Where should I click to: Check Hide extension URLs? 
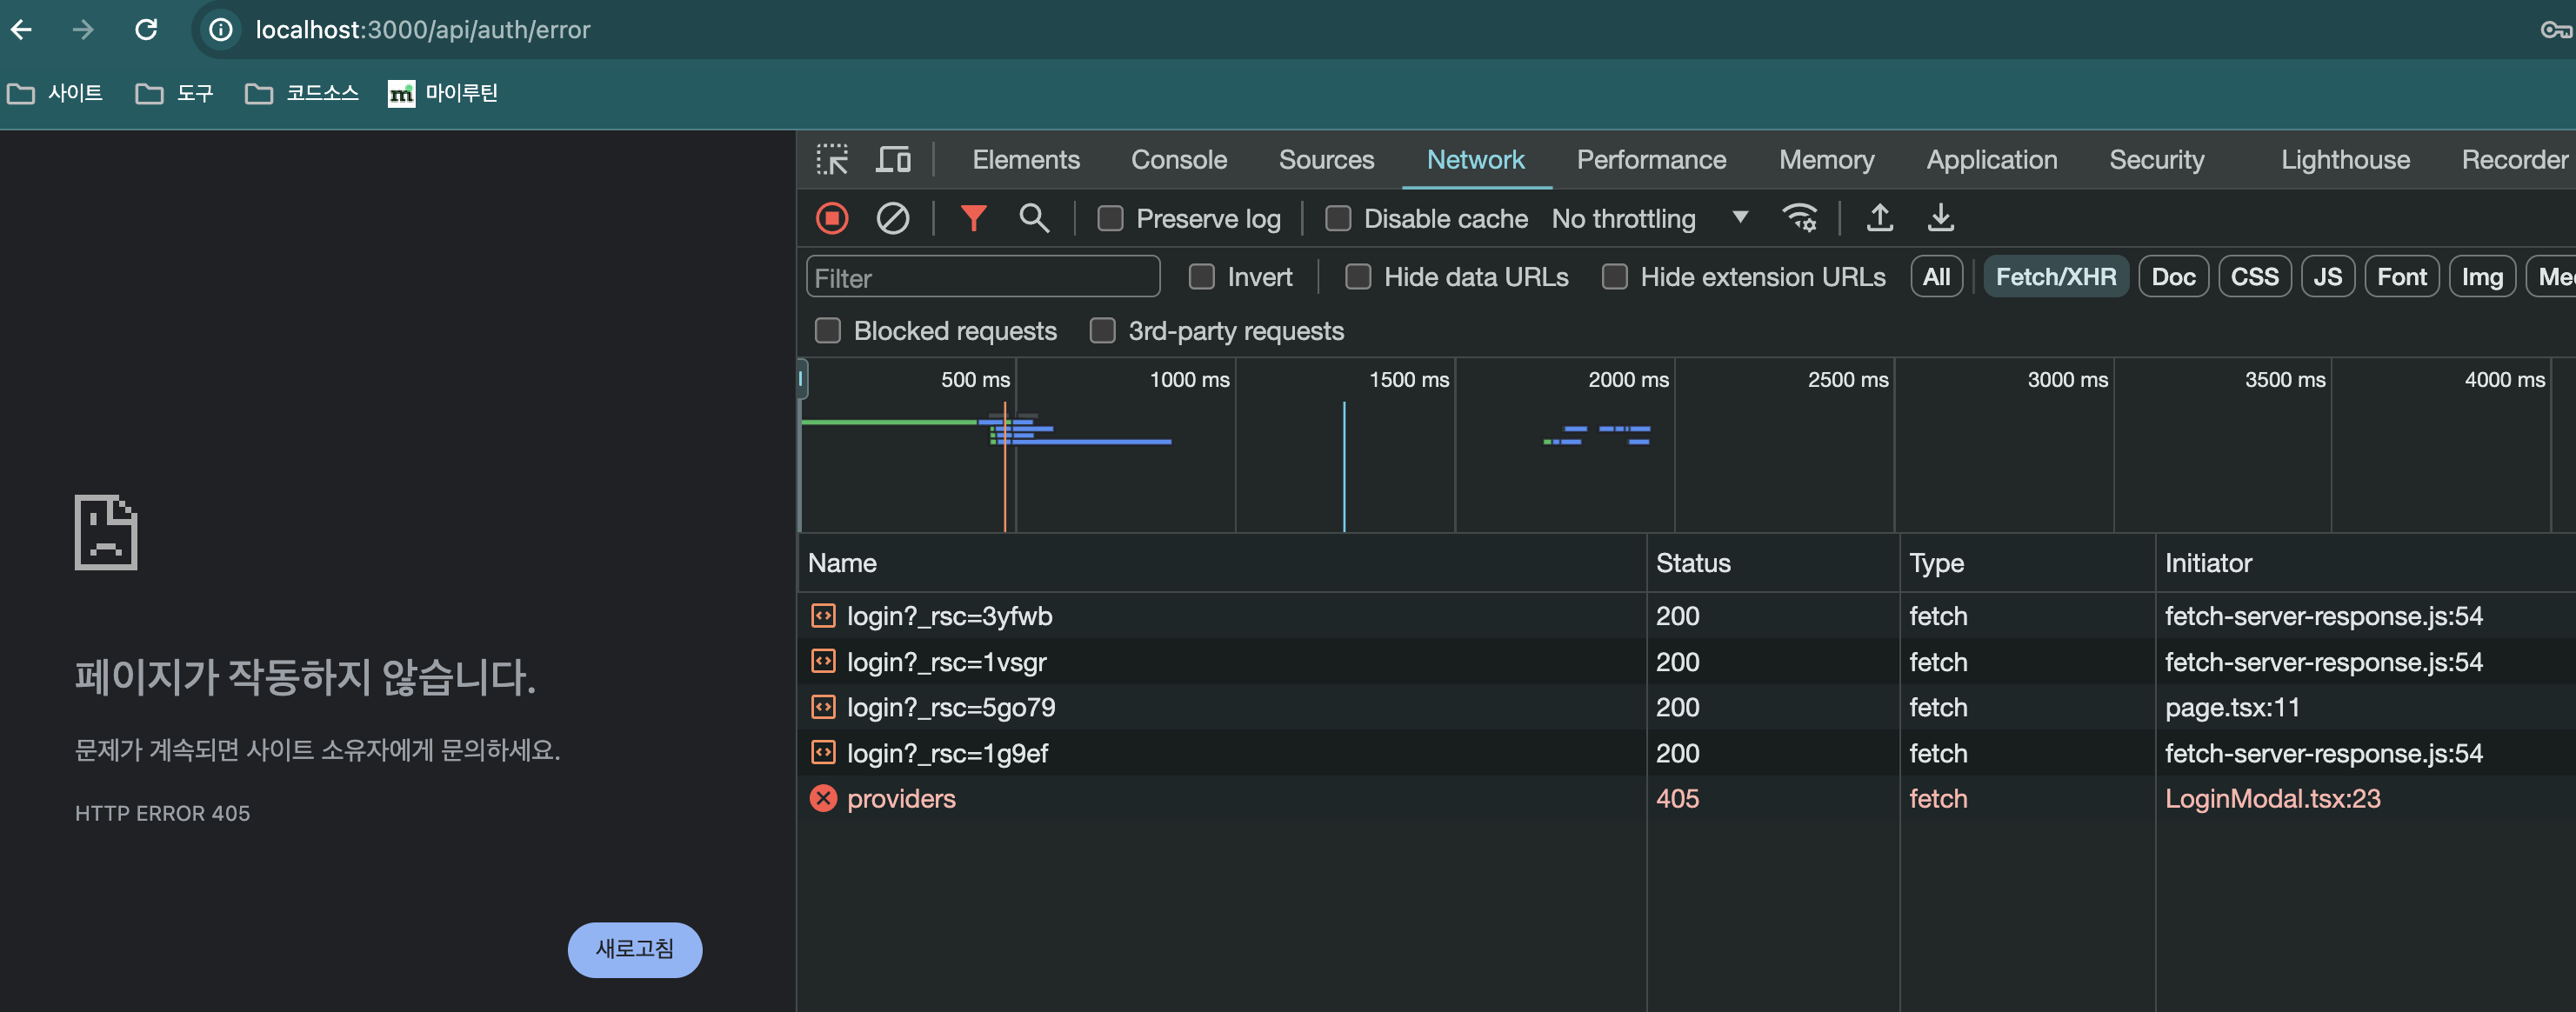1614,277
